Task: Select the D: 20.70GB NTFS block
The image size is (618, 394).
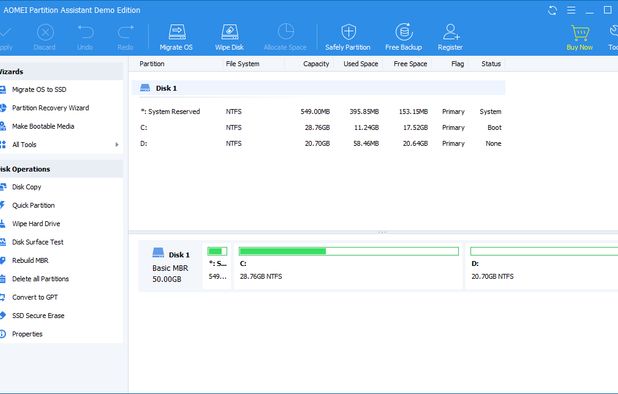Action: coord(542,266)
